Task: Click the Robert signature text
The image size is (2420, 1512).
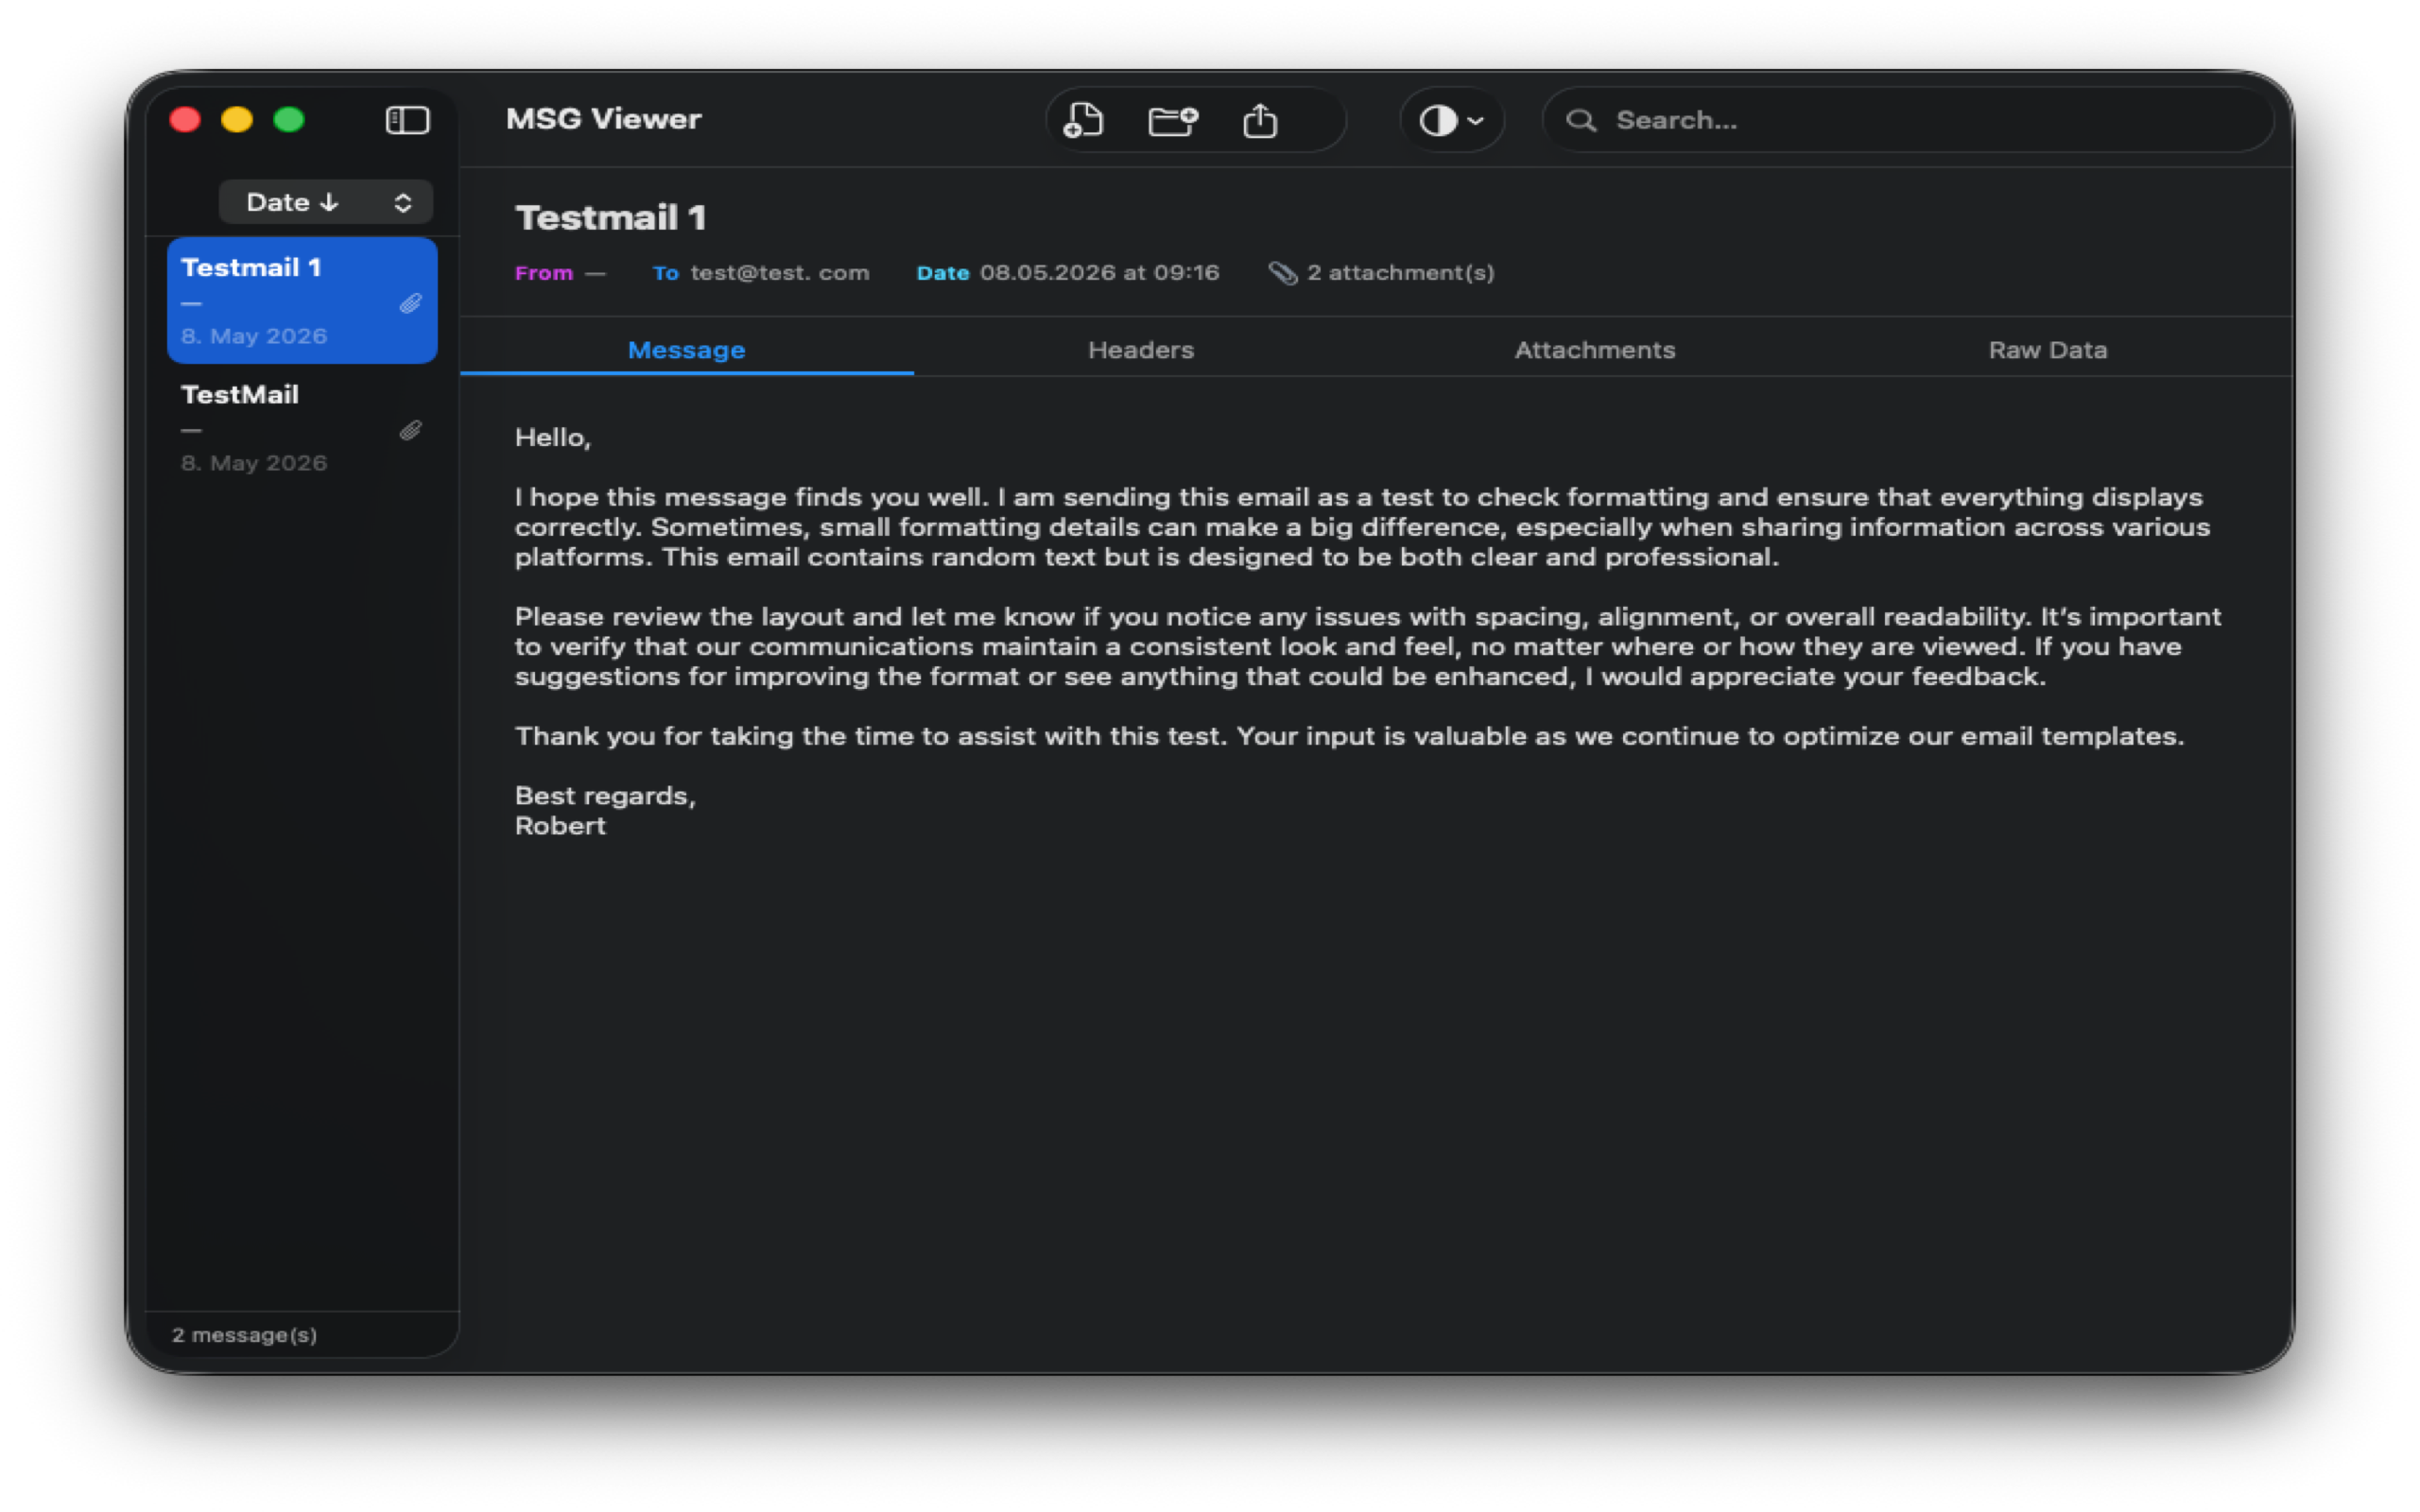Action: (x=560, y=826)
